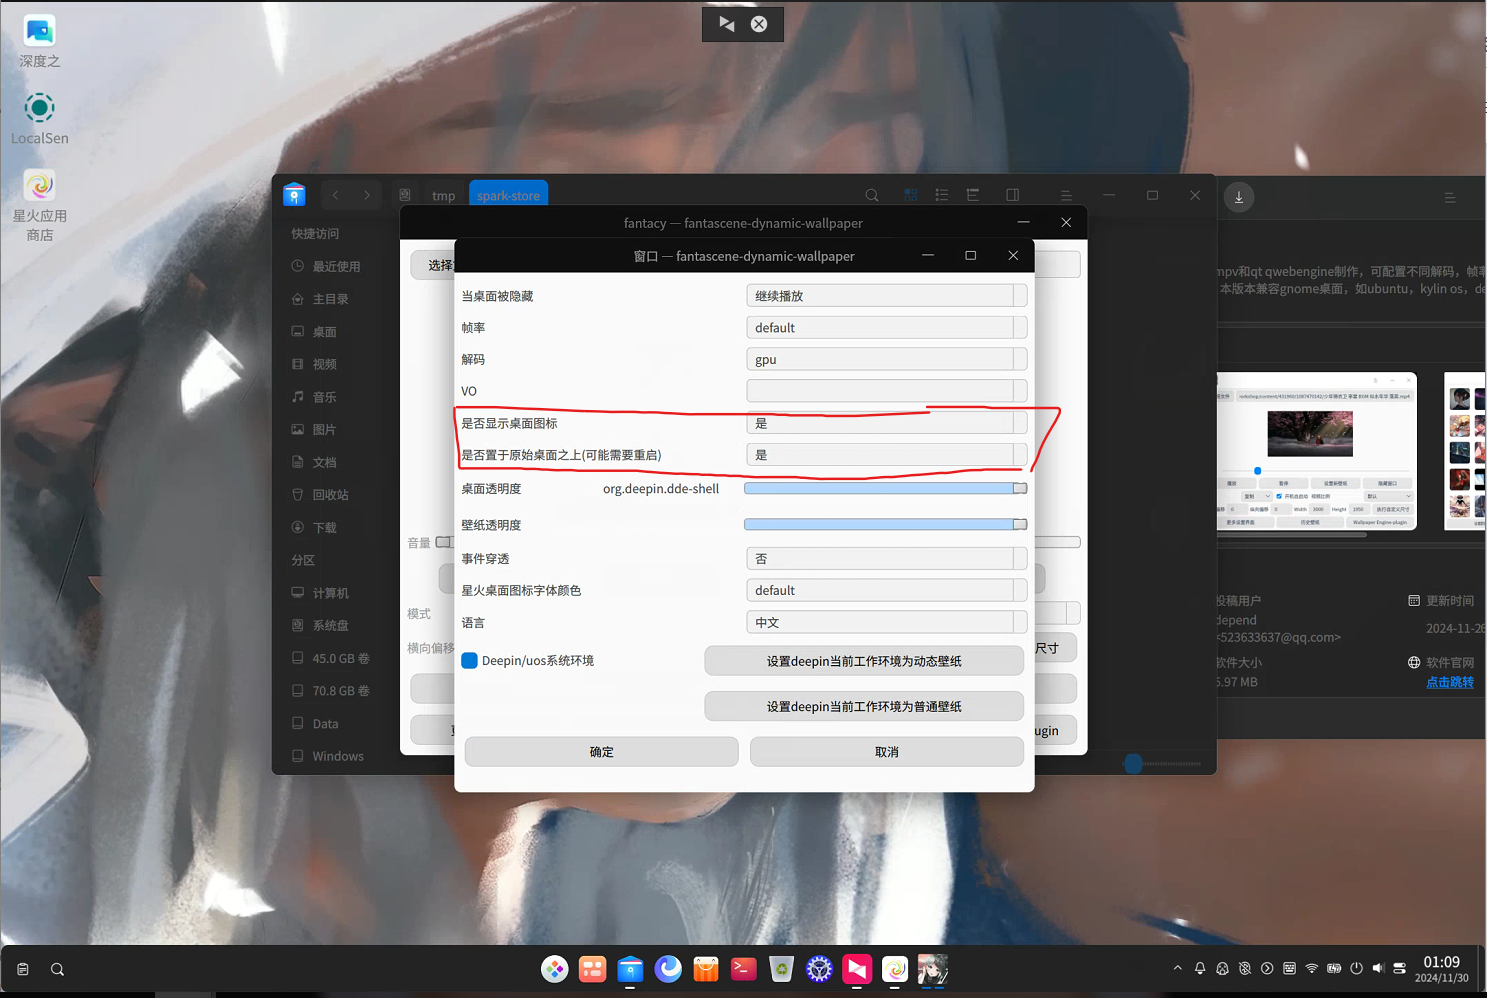This screenshot has width=1487, height=998.
Task: Open the 星火桌面图标字体颜色 dropdown
Action: [x=886, y=591]
